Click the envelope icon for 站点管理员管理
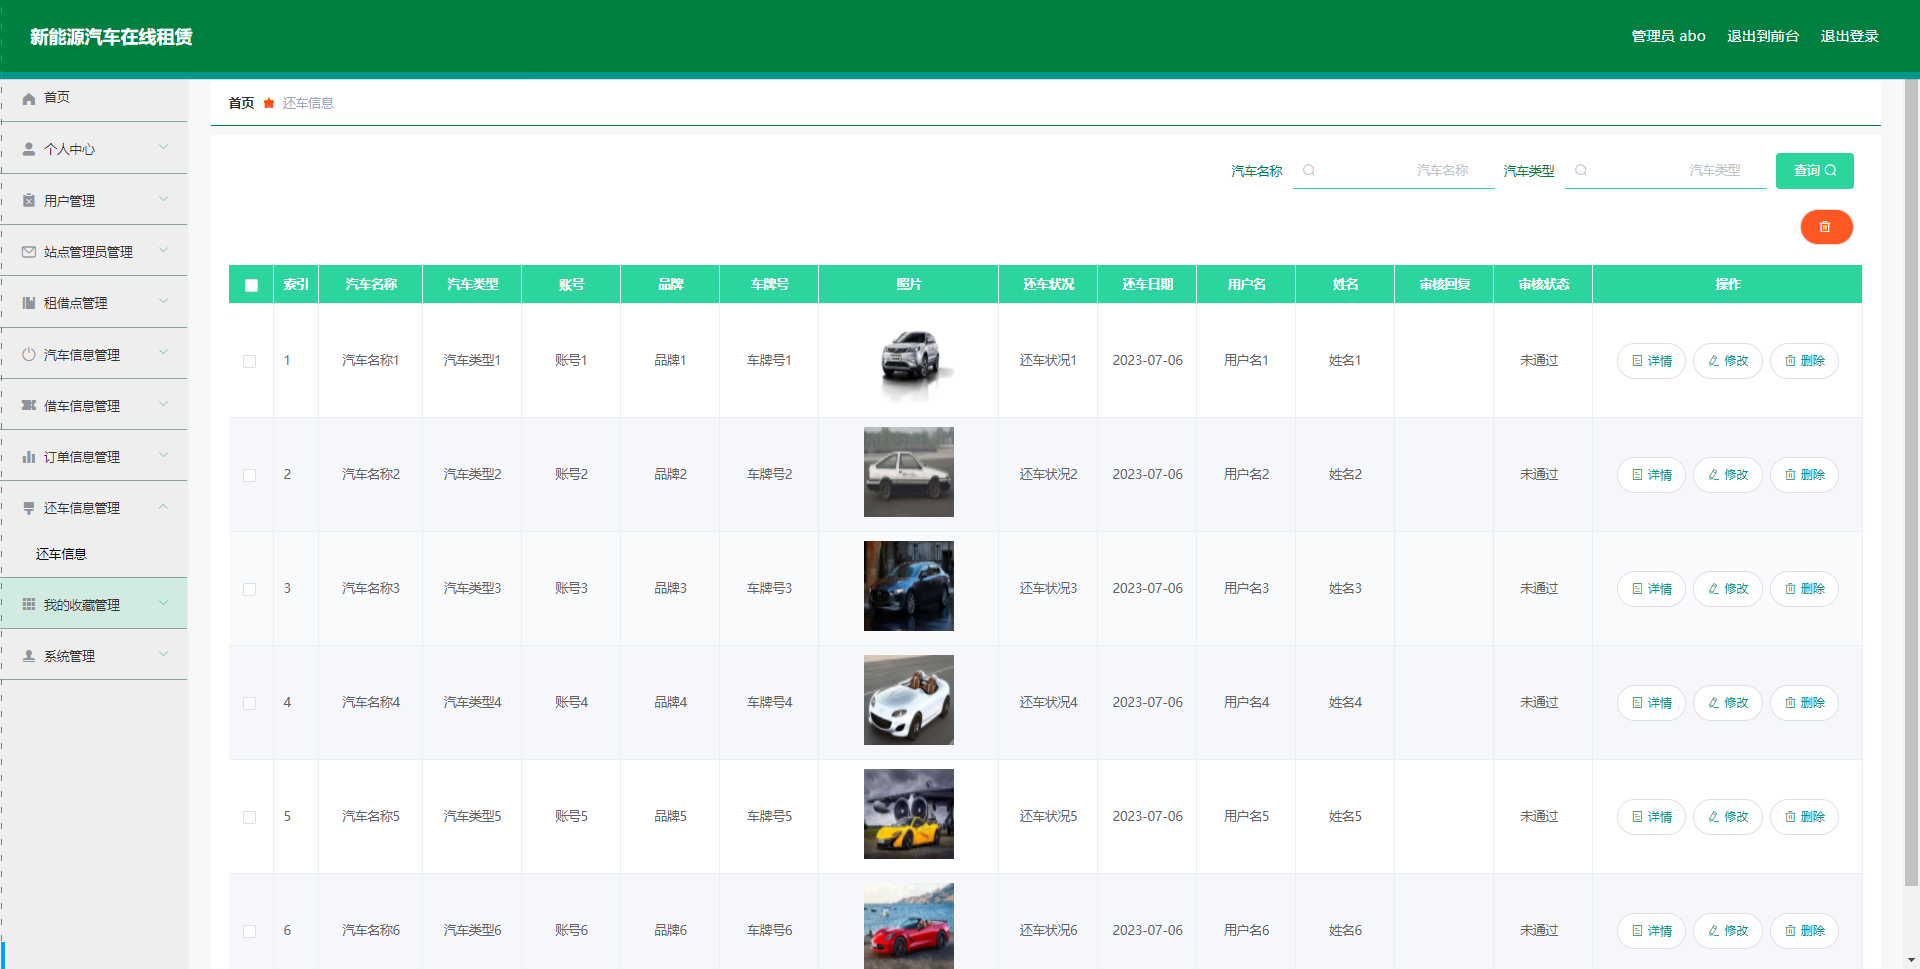The width and height of the screenshot is (1920, 969). [x=29, y=252]
